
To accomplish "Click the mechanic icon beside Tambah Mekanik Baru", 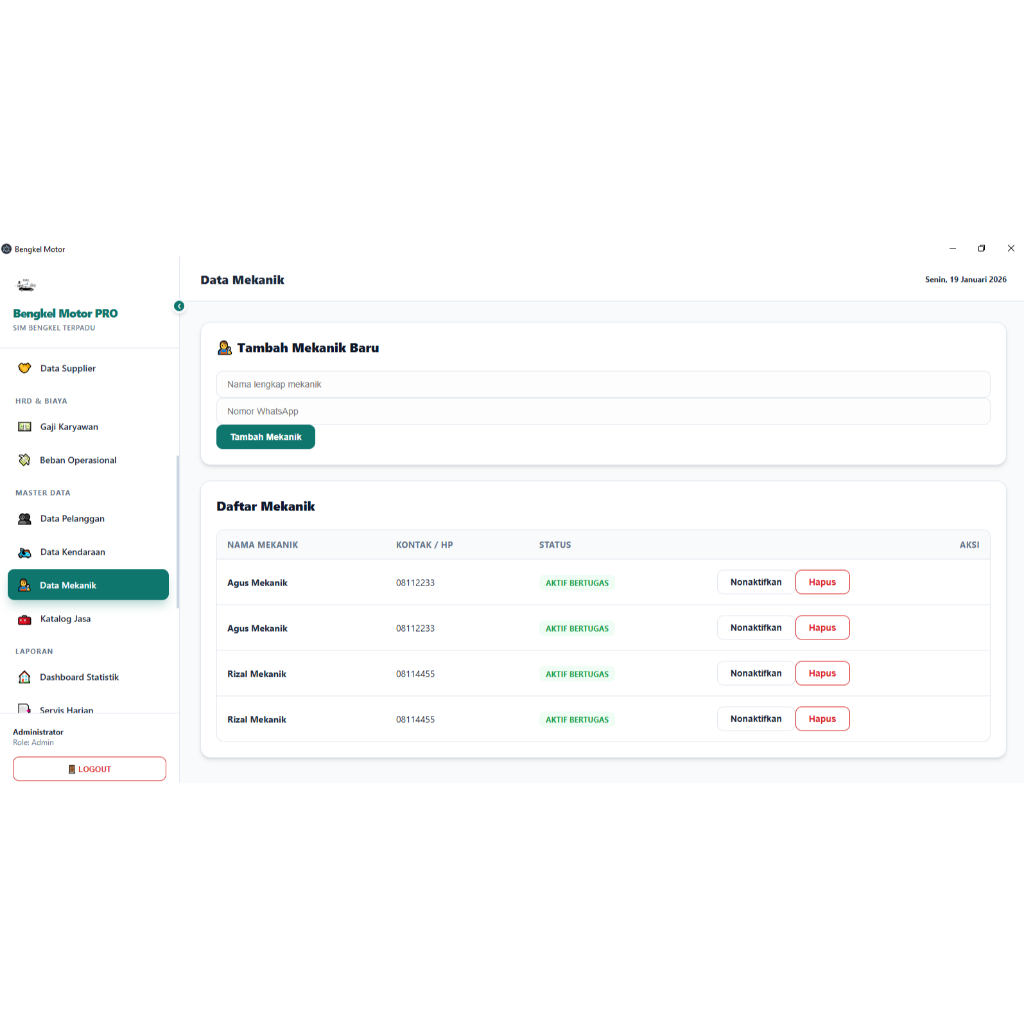I will tap(225, 348).
